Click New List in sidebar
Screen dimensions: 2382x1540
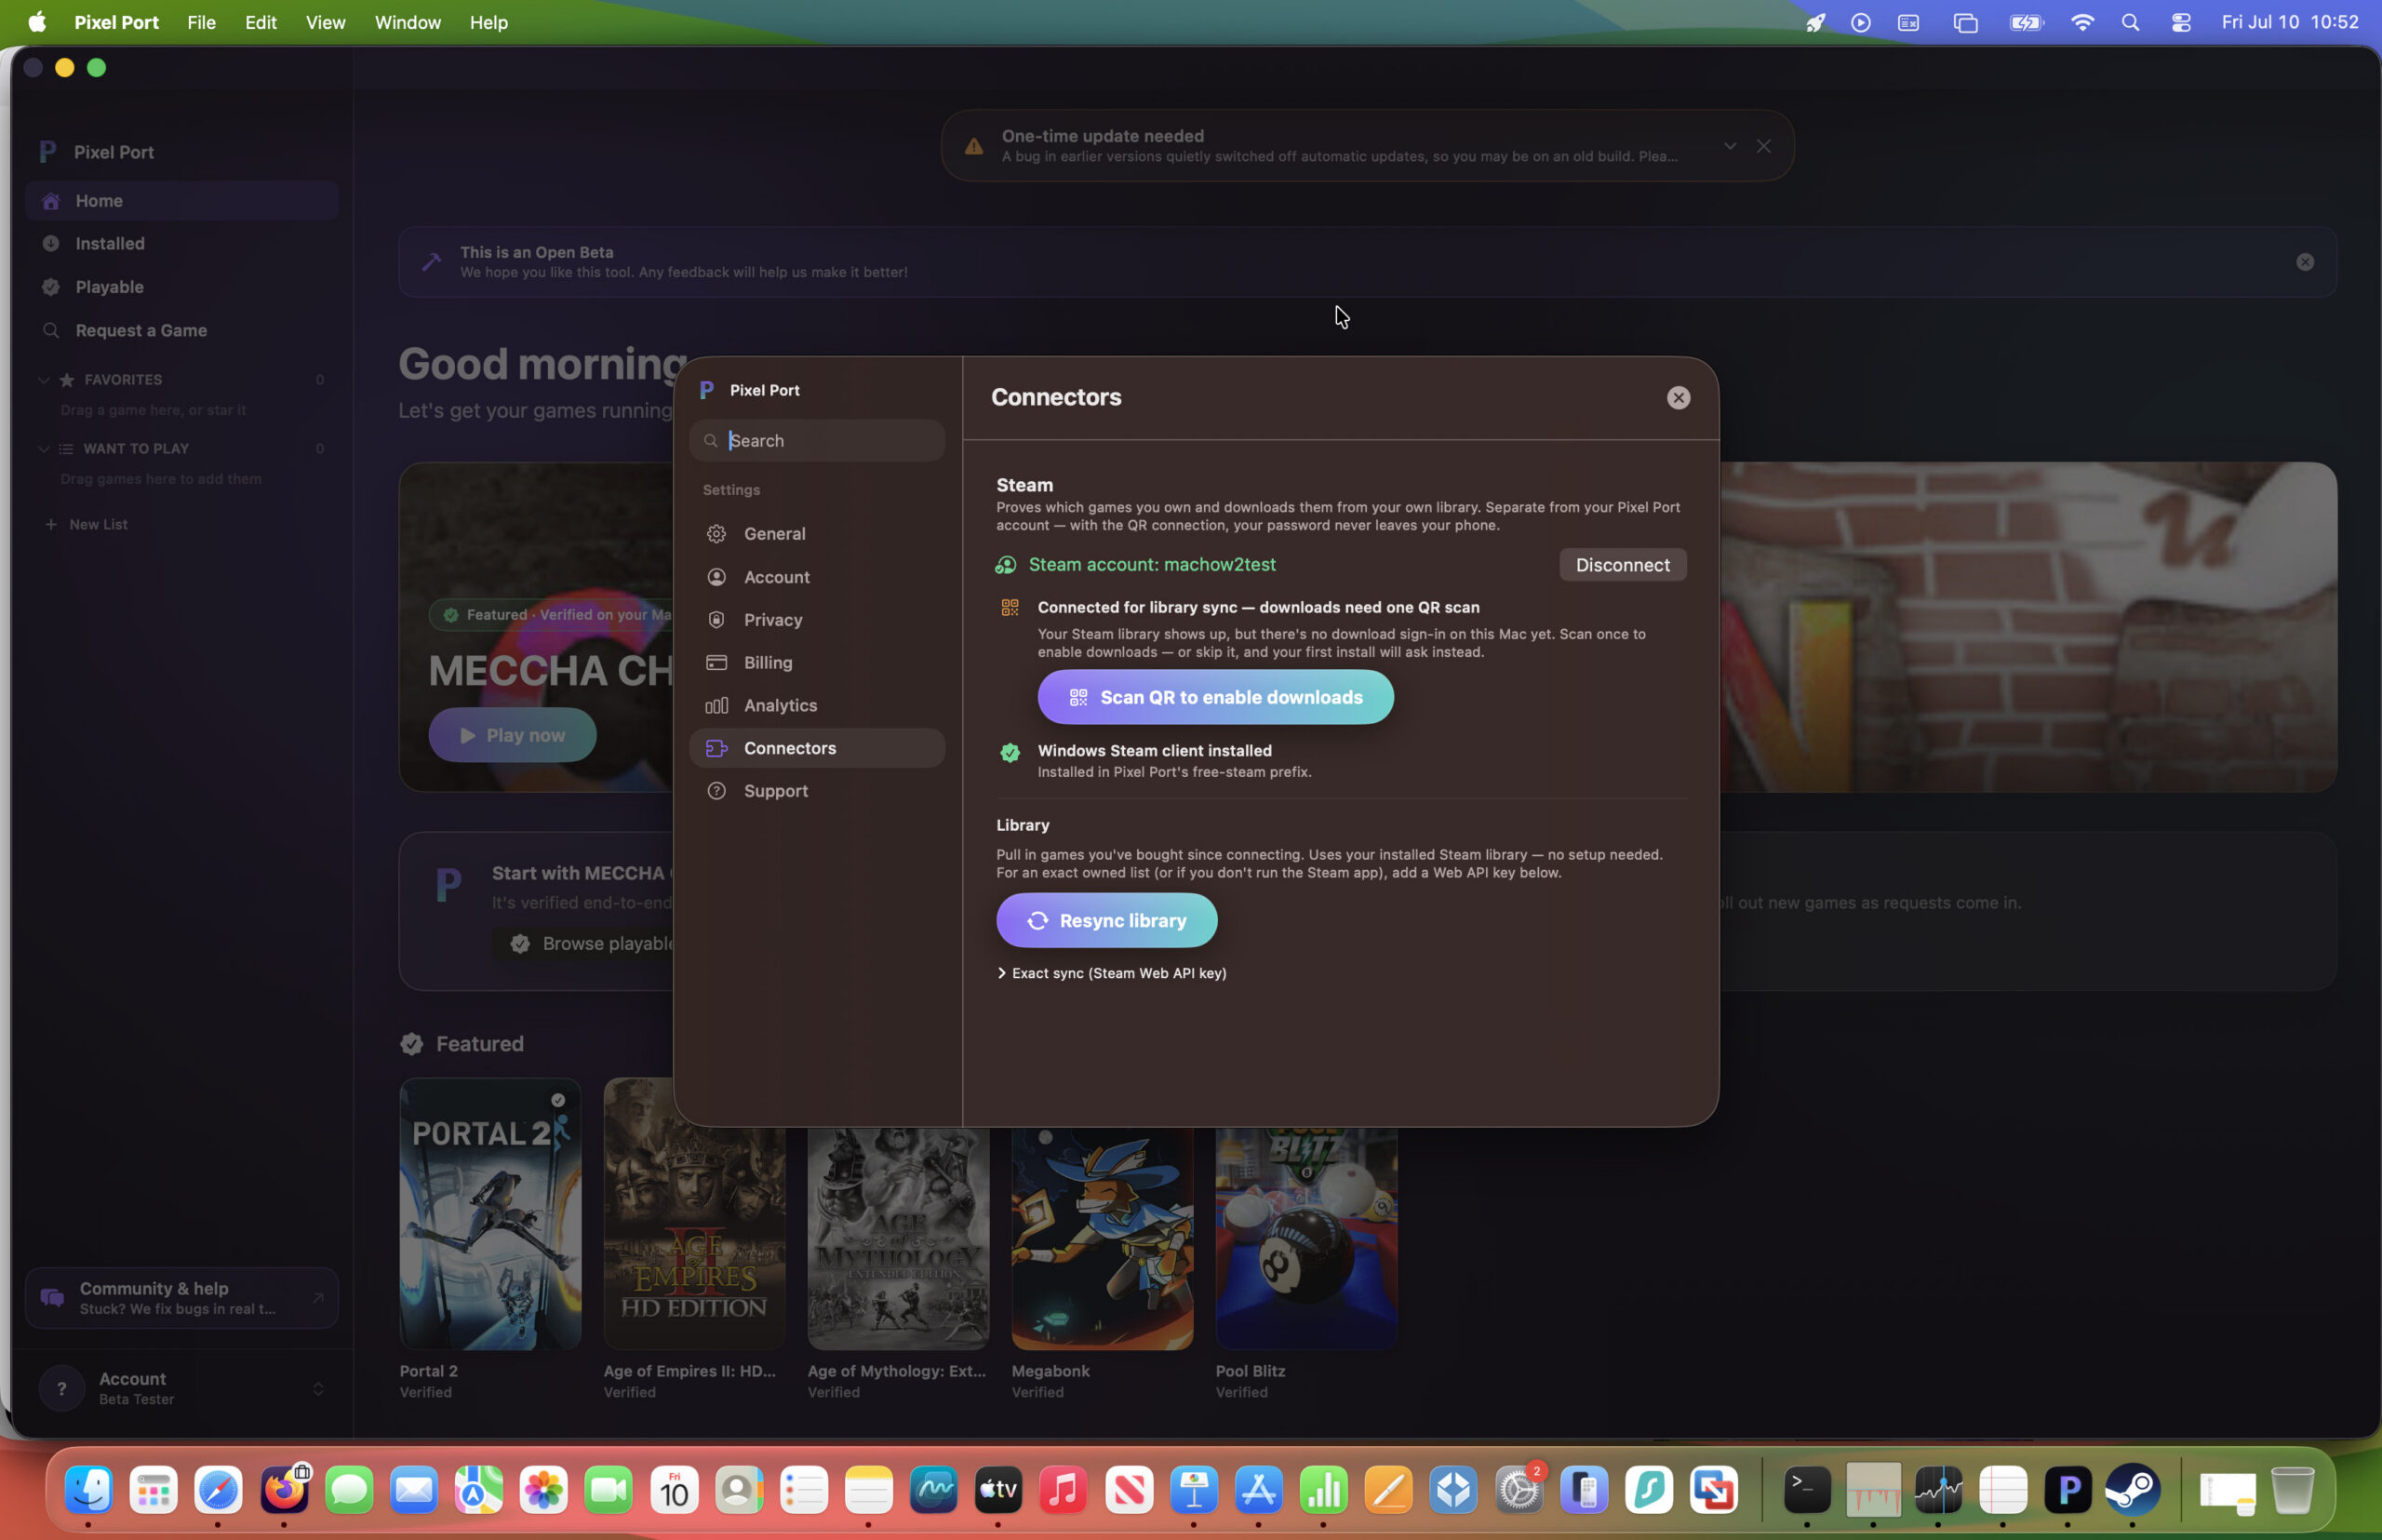(86, 524)
